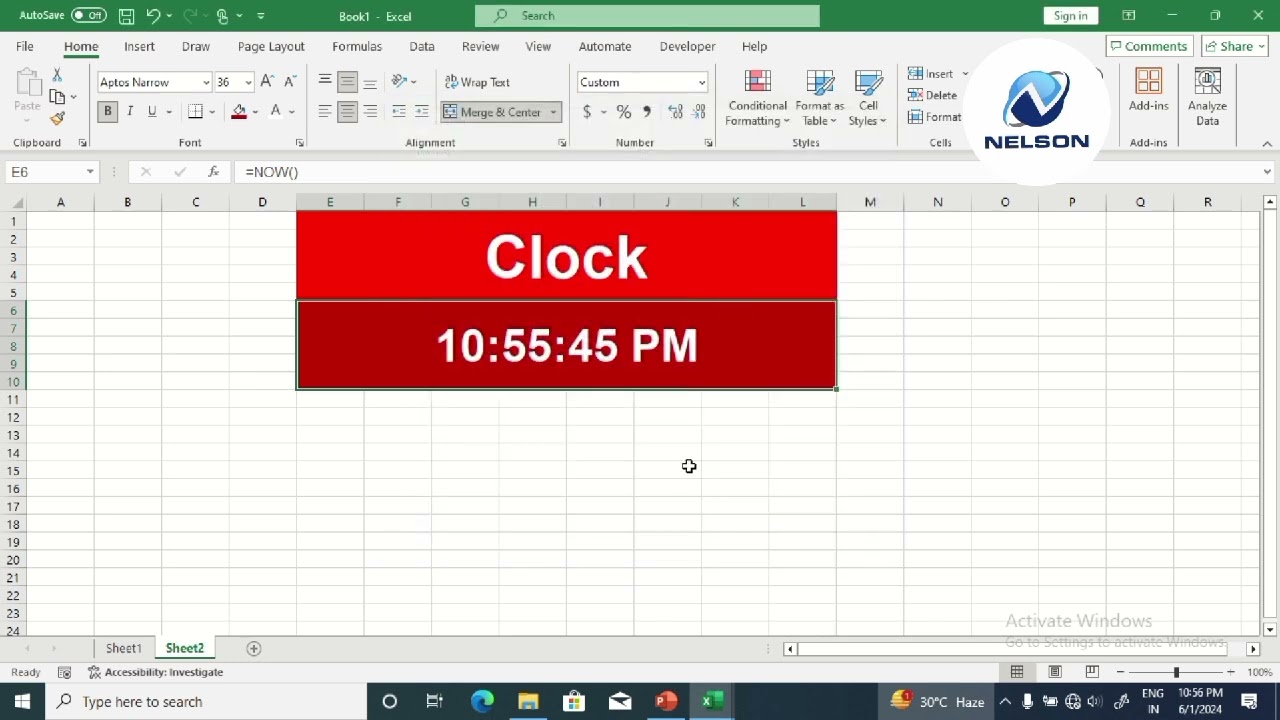Click the Sign in button
This screenshot has width=1280, height=720.
coord(1070,15)
